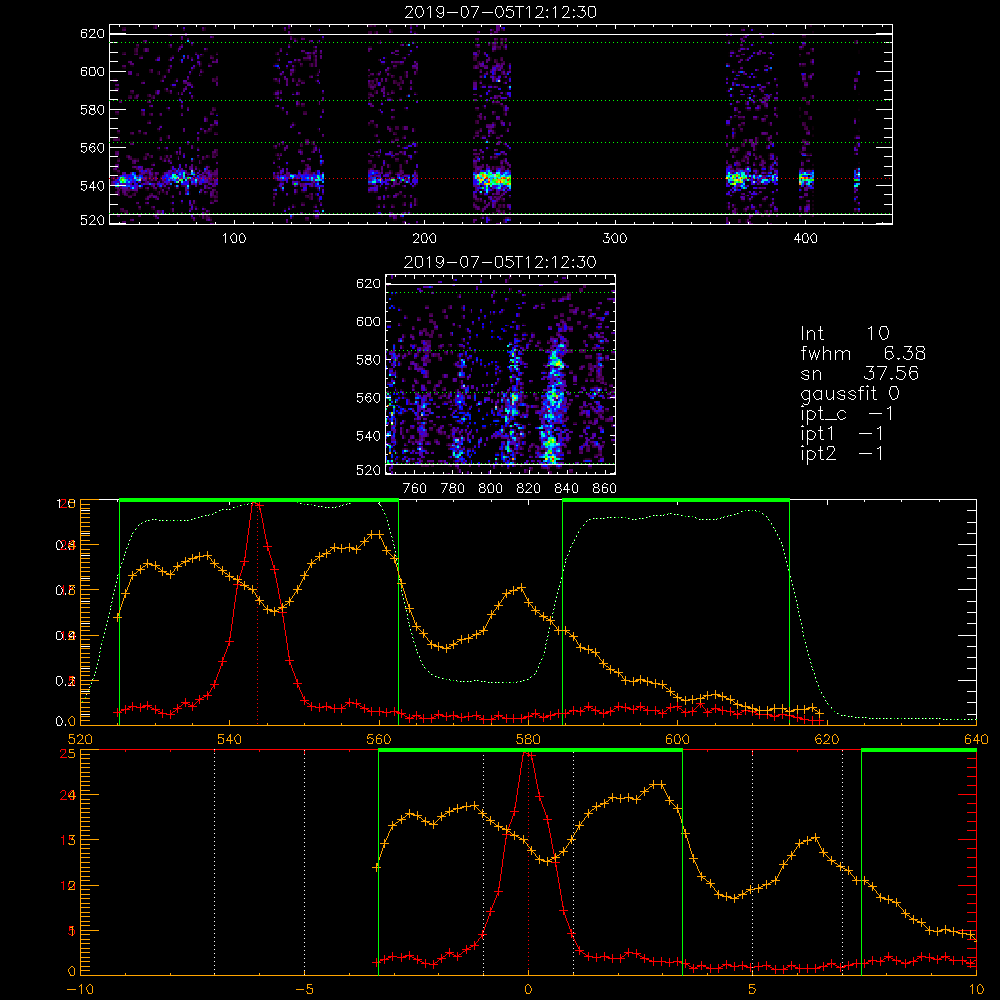Click the -10 x-axis label of the bottom plot
Screen dimensions: 1000x1000
(80, 989)
